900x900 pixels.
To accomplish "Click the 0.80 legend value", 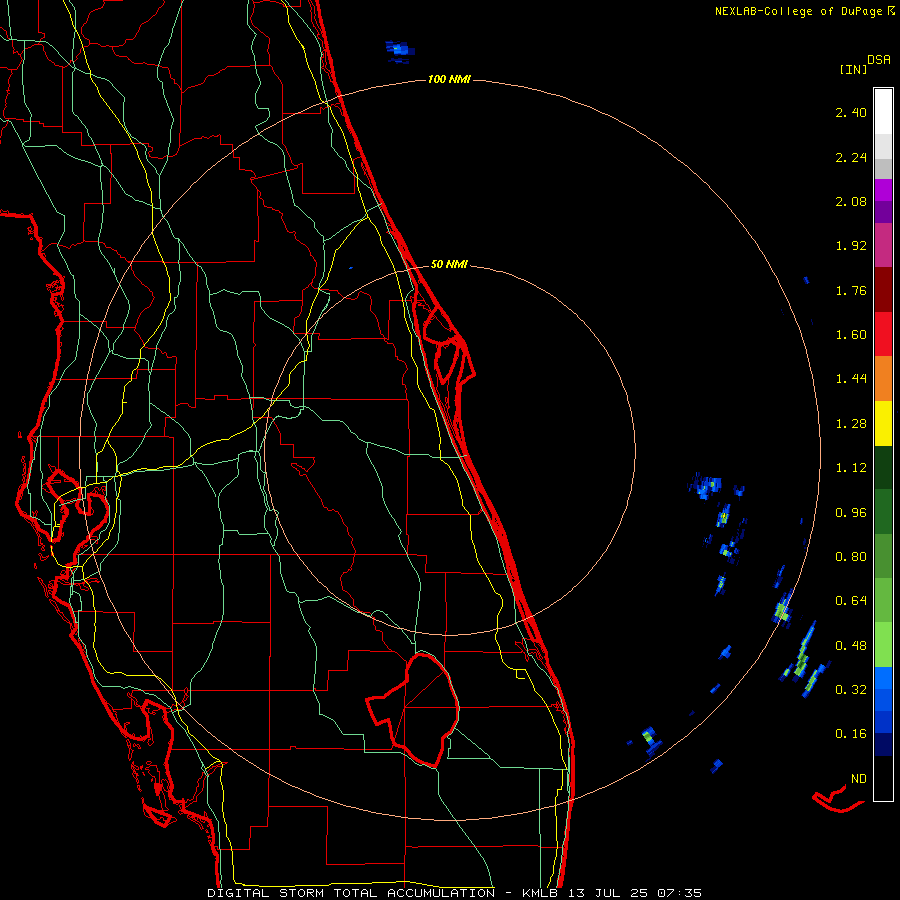I will point(851,557).
